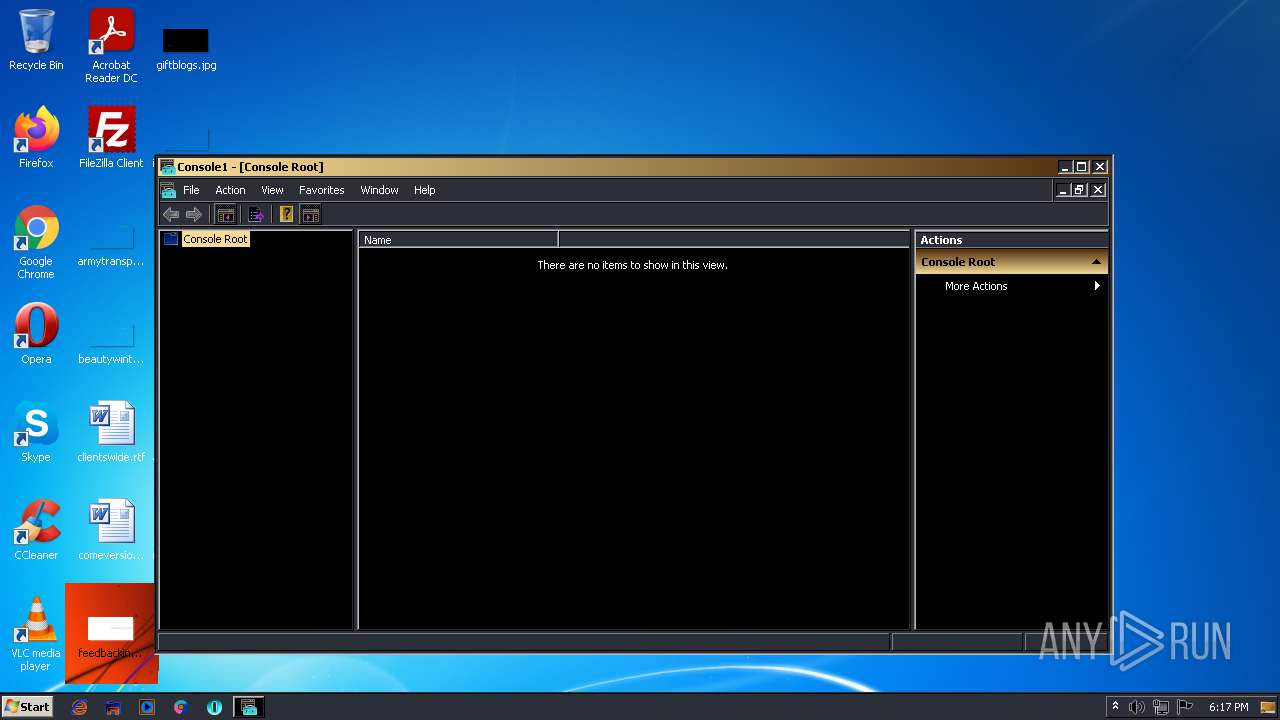Viewport: 1280px width, 720px height.
Task: Open Acrobat Reader DC desktop shortcut
Action: [111, 45]
